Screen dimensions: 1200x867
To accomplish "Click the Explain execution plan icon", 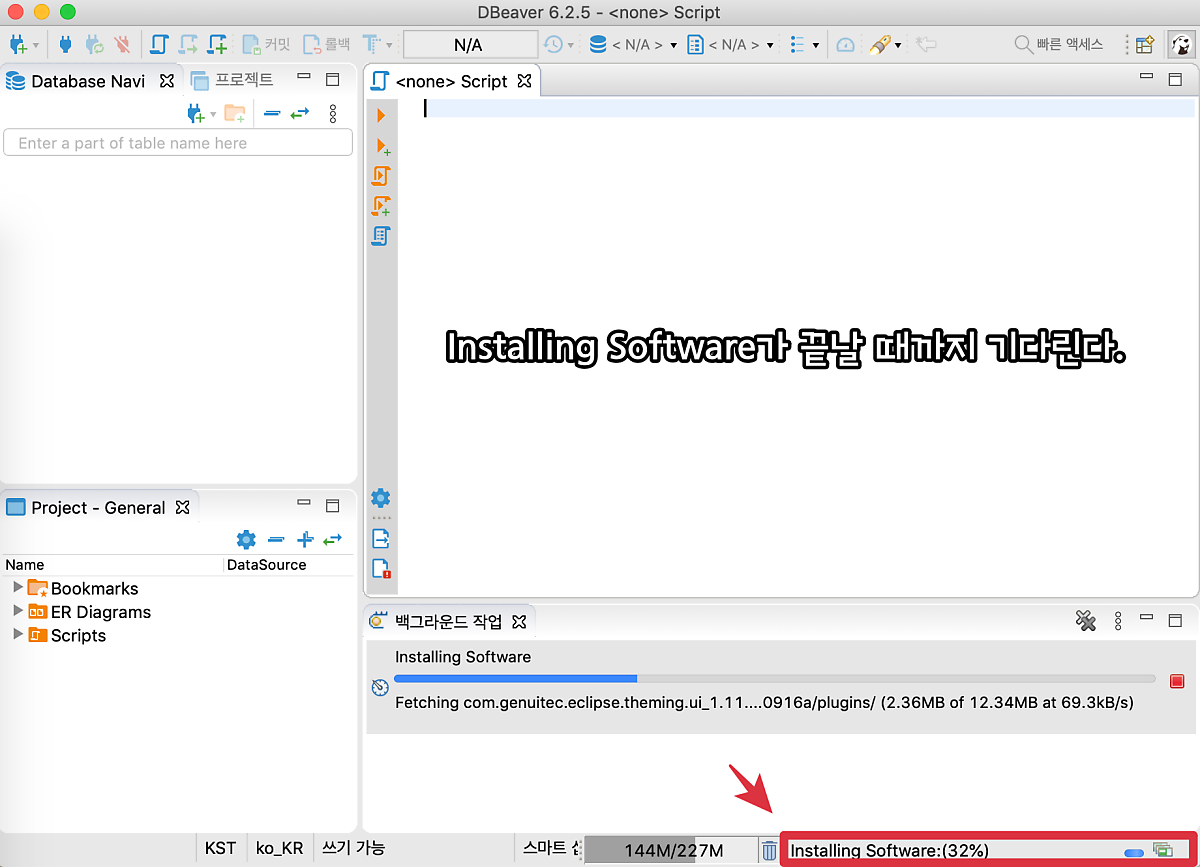I will 381,236.
